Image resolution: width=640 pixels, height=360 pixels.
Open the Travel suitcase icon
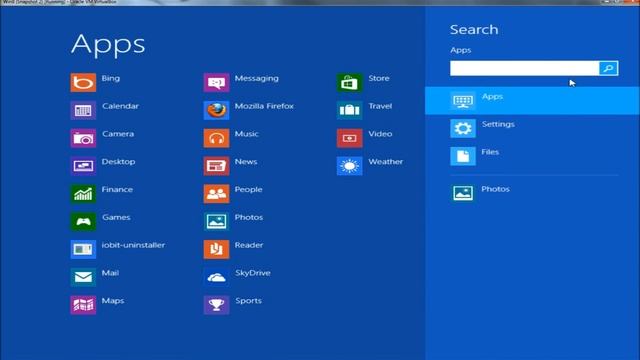pos(349,110)
